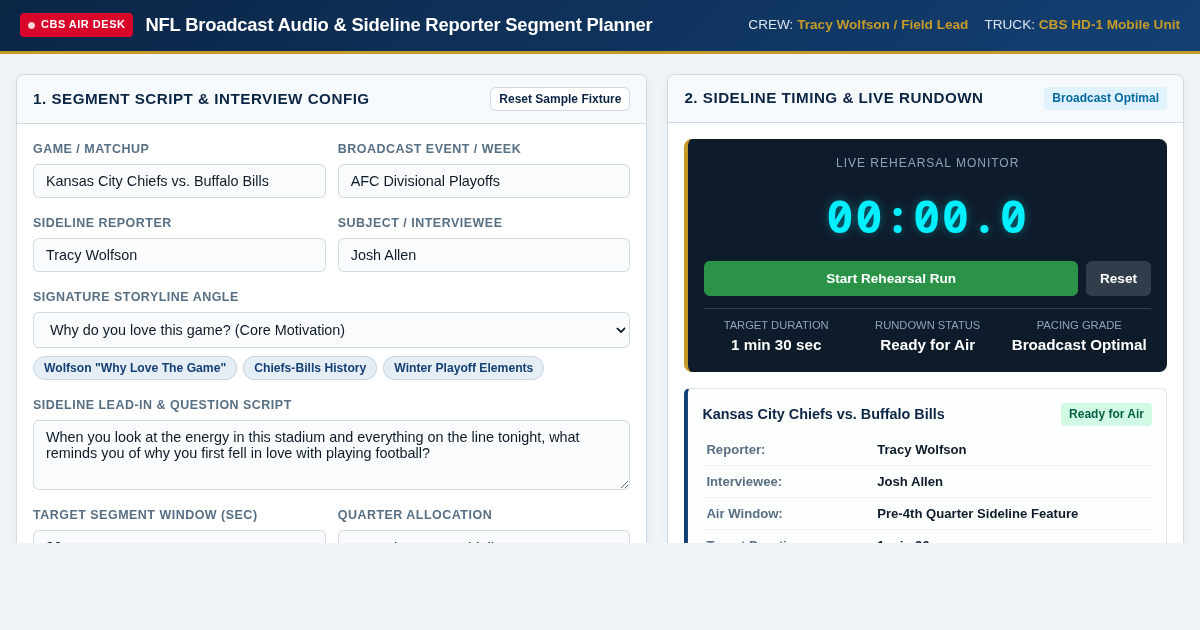The width and height of the screenshot is (1200, 630).
Task: Open the Signature Storyline Angle dropdown
Action: tap(331, 330)
